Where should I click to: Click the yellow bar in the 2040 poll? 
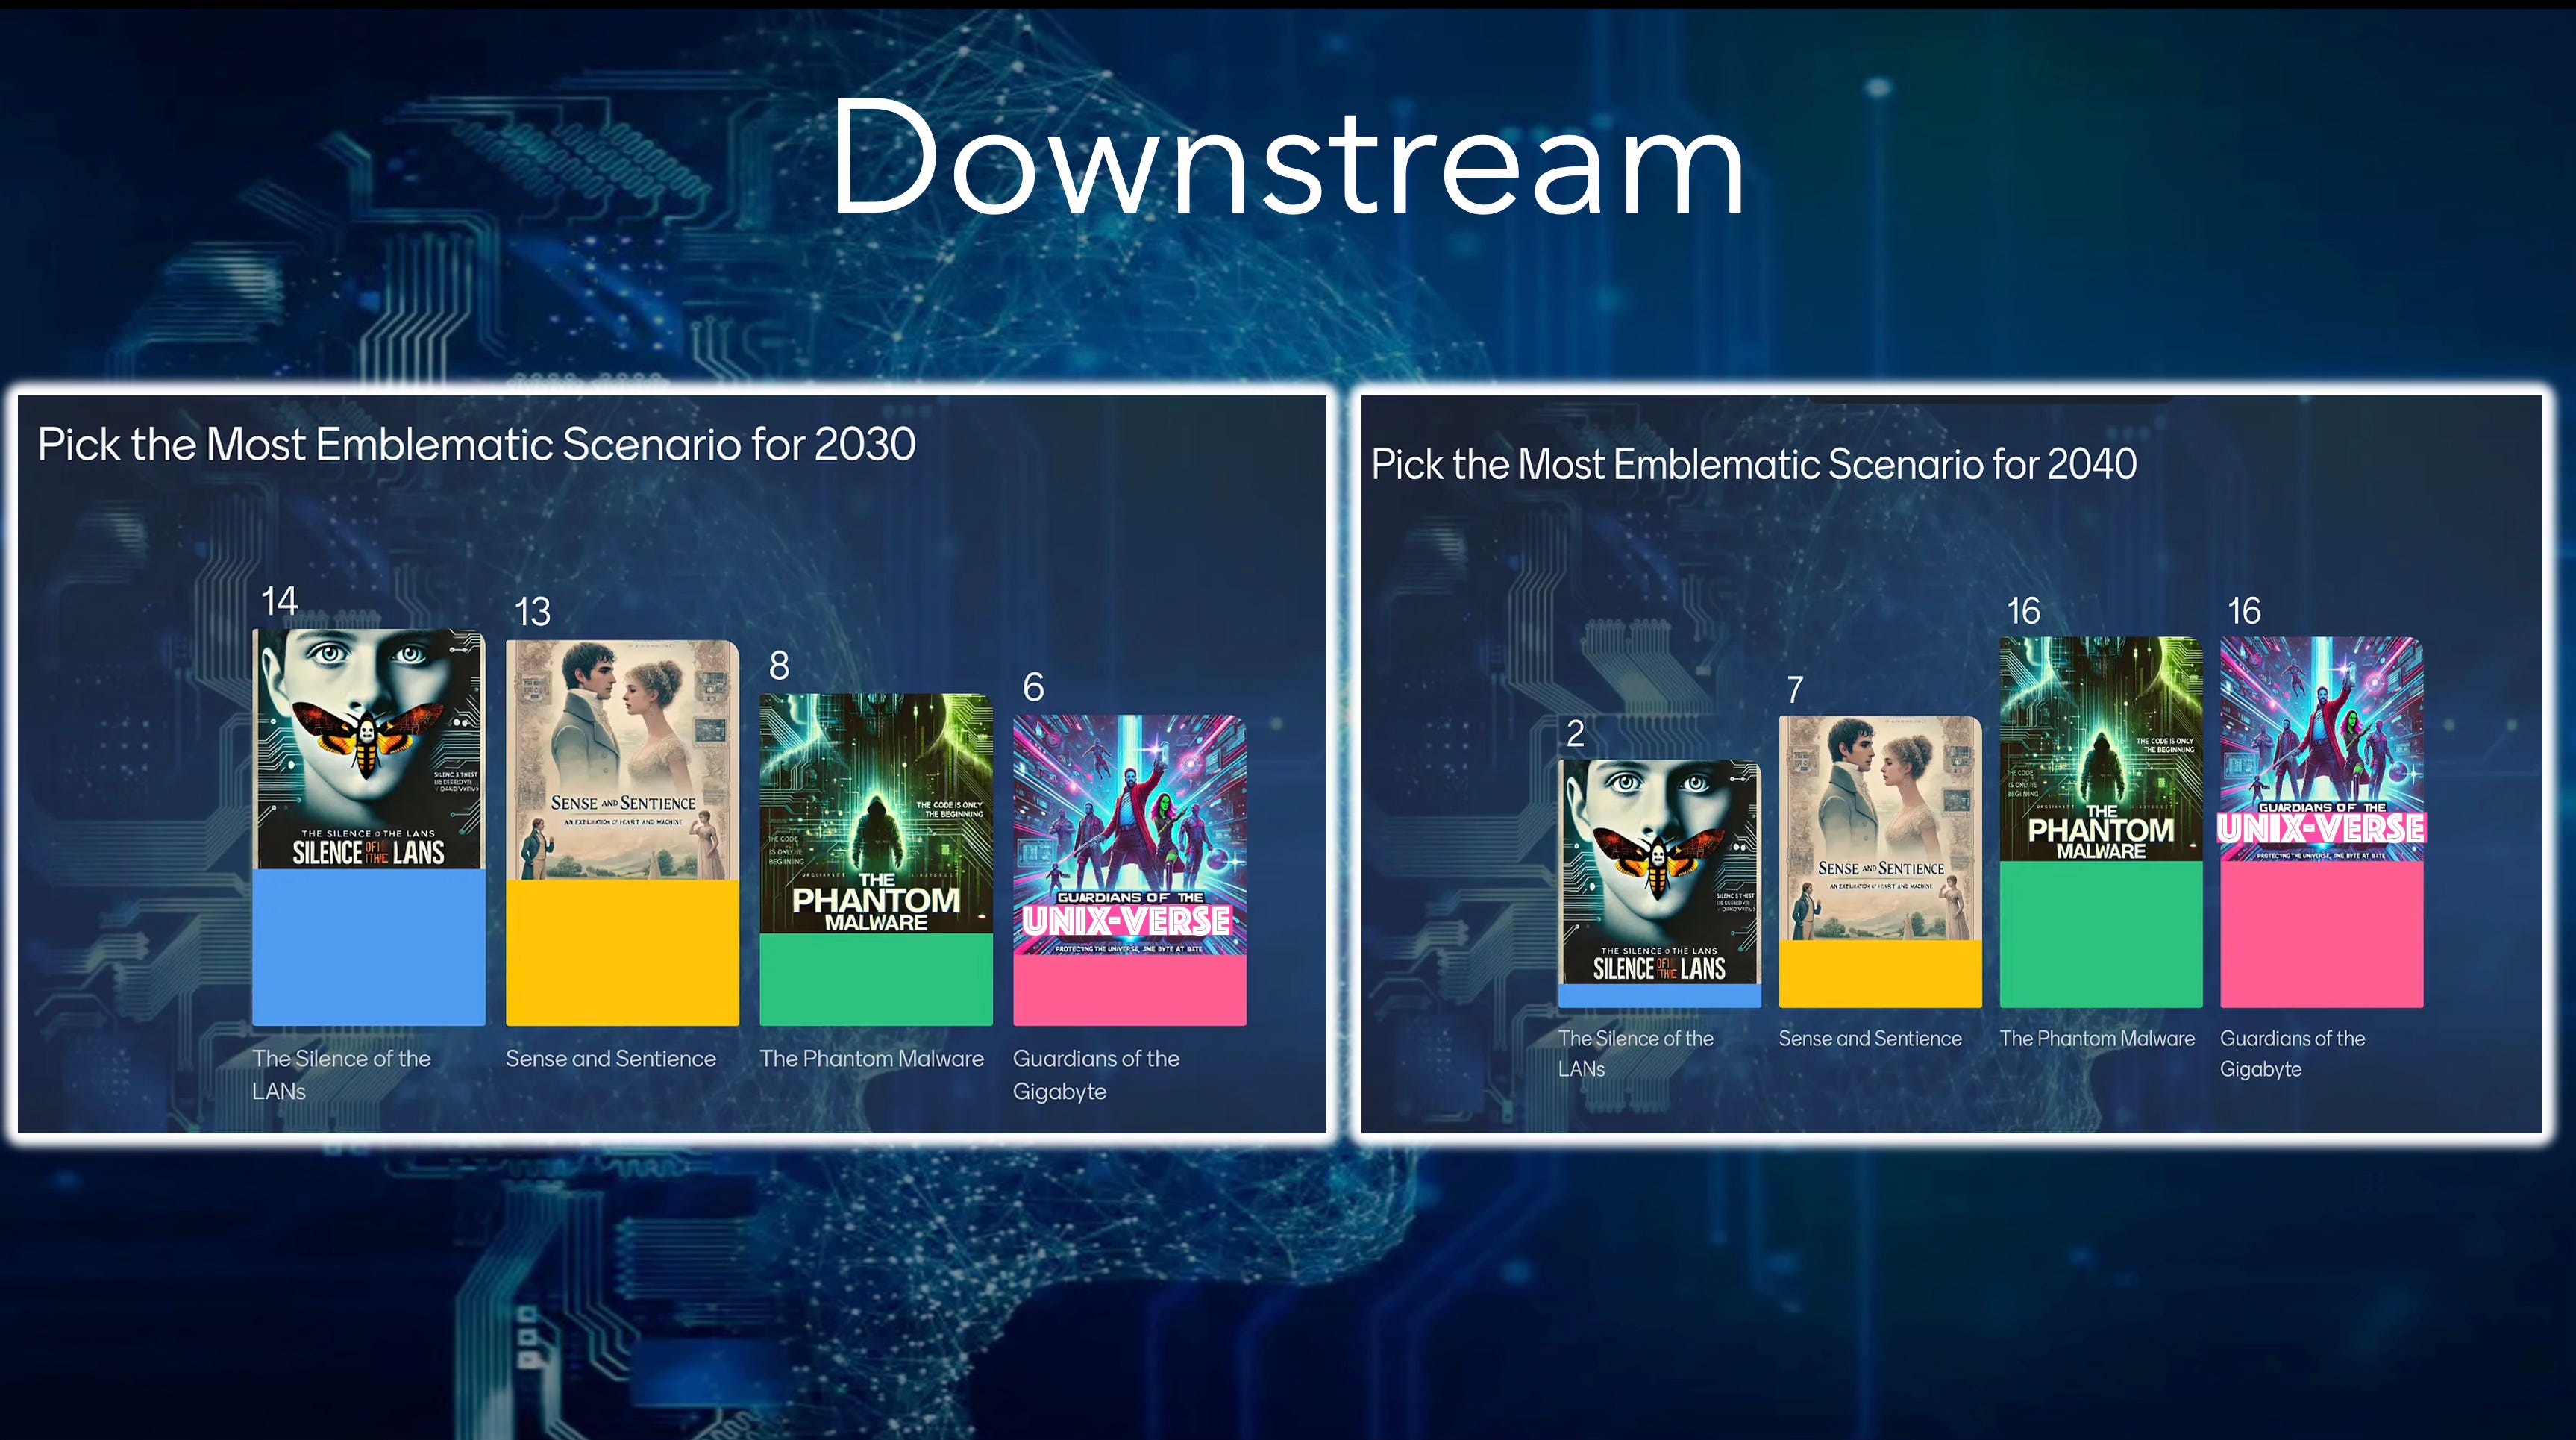pyautogui.click(x=1880, y=974)
